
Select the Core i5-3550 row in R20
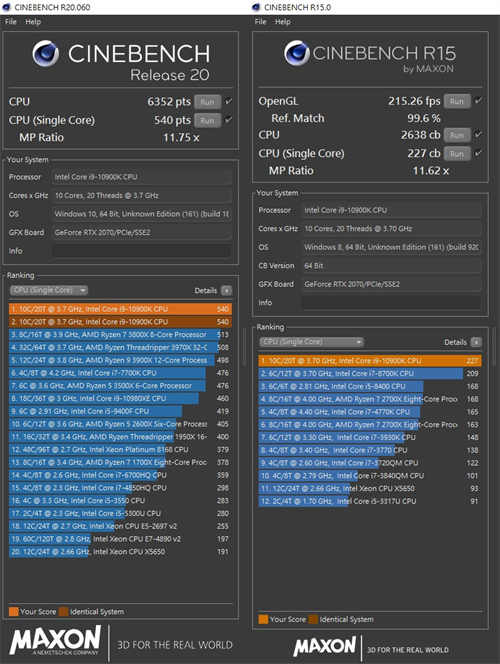click(120, 501)
